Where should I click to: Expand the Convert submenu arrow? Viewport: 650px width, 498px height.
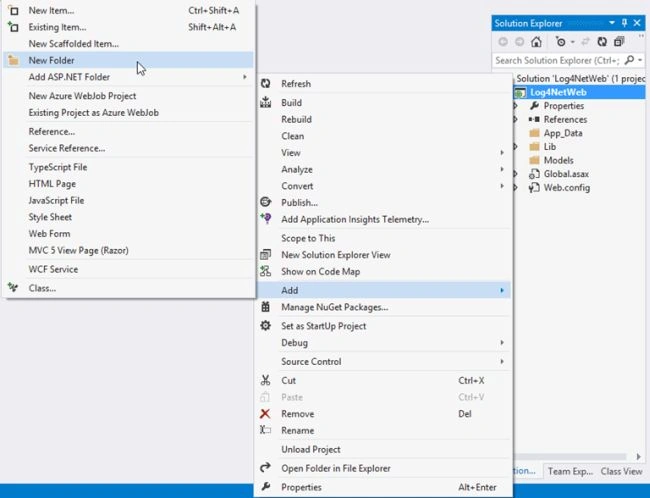coord(502,186)
